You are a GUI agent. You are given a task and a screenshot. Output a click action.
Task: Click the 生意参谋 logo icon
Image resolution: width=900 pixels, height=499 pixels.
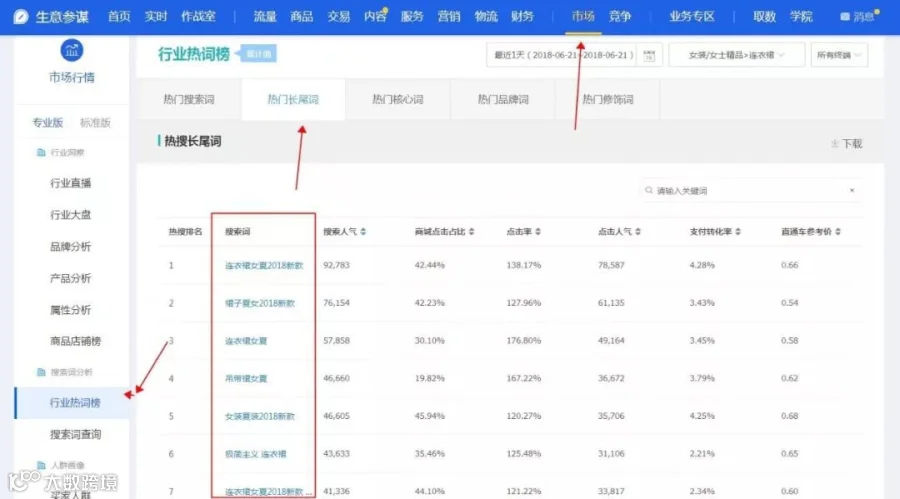21,17
